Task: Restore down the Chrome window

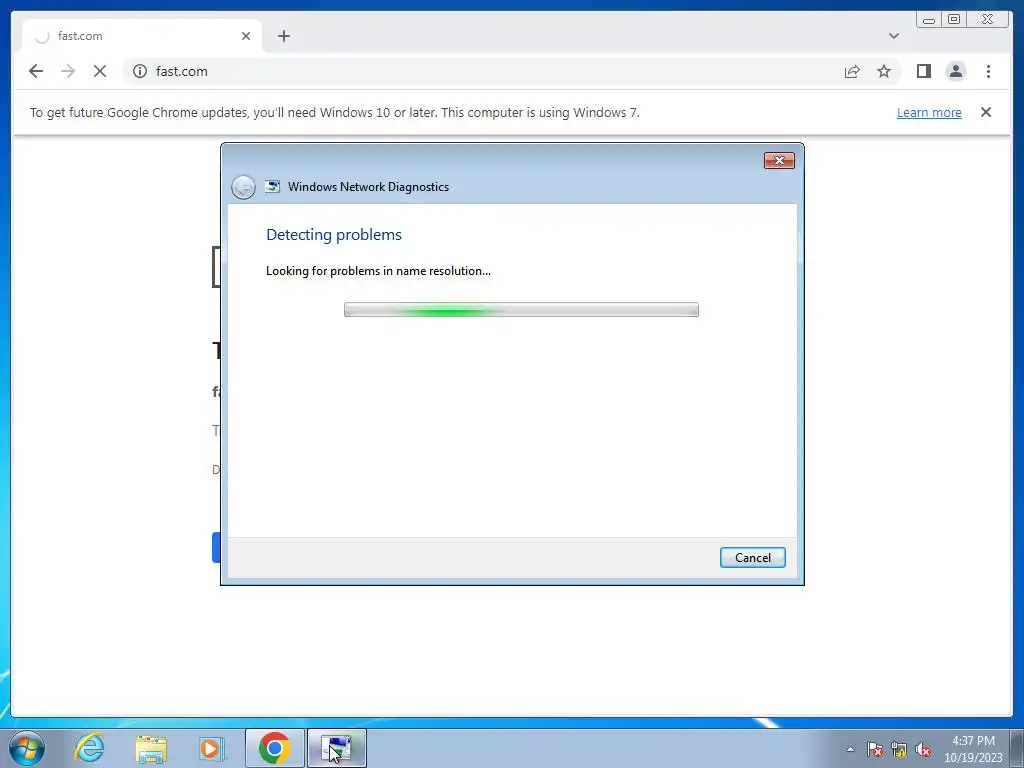Action: (x=953, y=20)
